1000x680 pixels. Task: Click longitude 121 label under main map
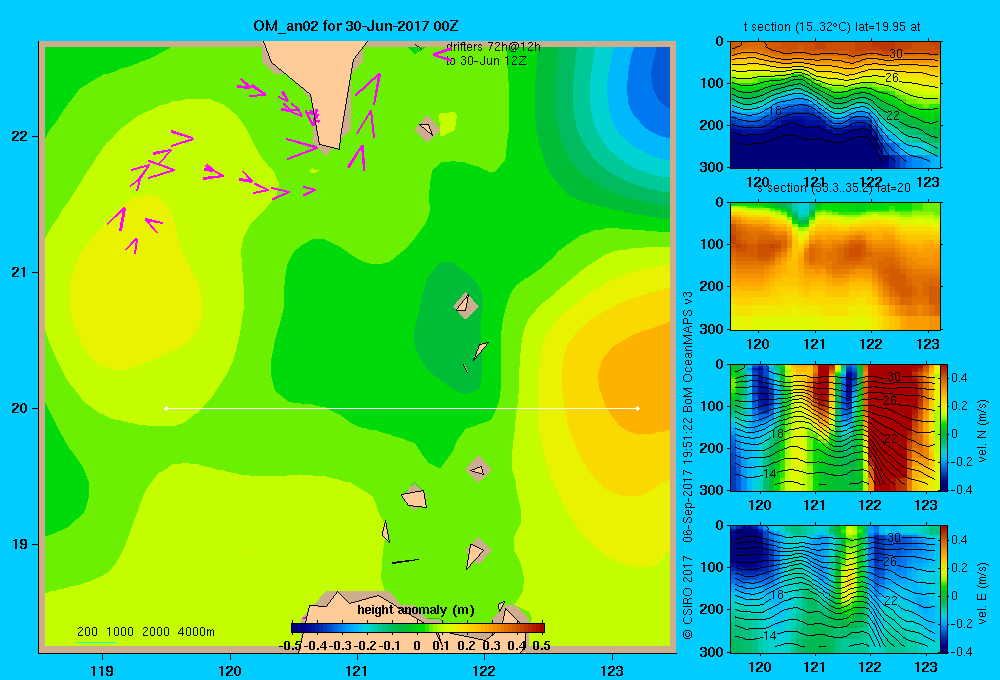[357, 670]
